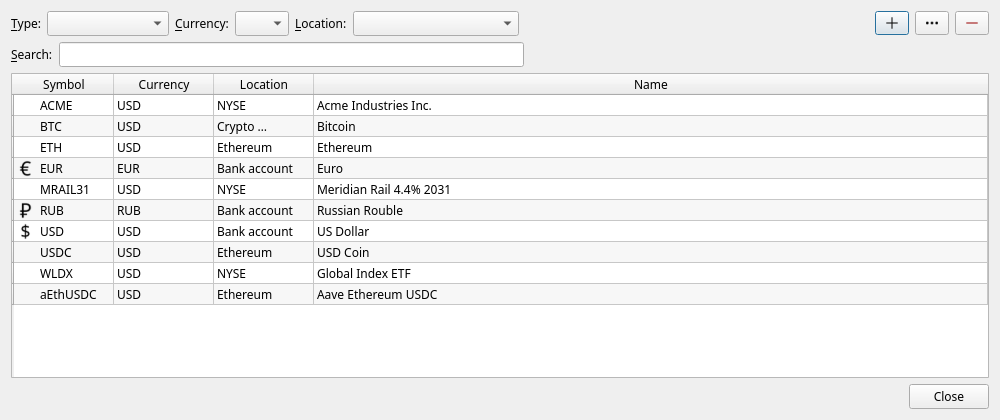This screenshot has height=420, width=1000.
Task: Select the aEthUSDC symbol cell
Action: (63, 294)
